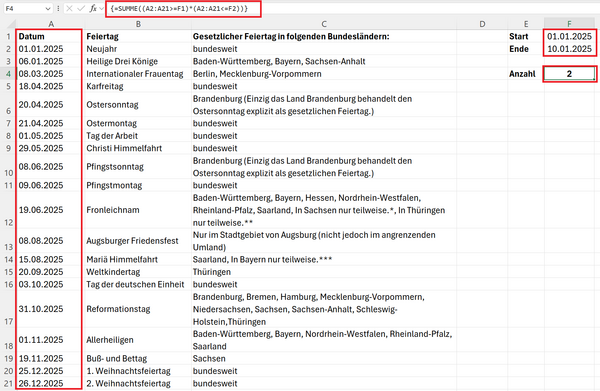Image resolution: width=600 pixels, height=391 pixels.
Task: Select row 21 header
Action: click(8, 383)
